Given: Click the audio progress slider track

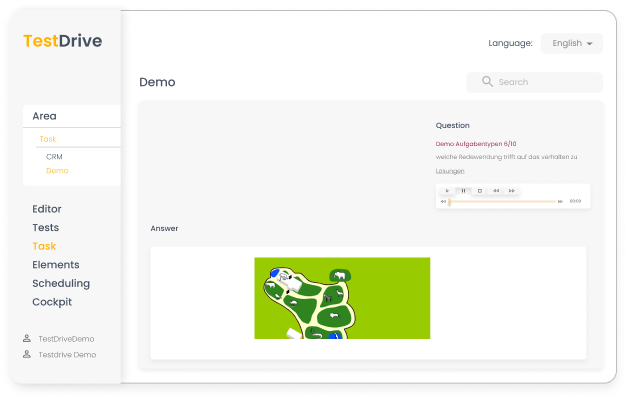Looking at the screenshot, I should [x=502, y=201].
